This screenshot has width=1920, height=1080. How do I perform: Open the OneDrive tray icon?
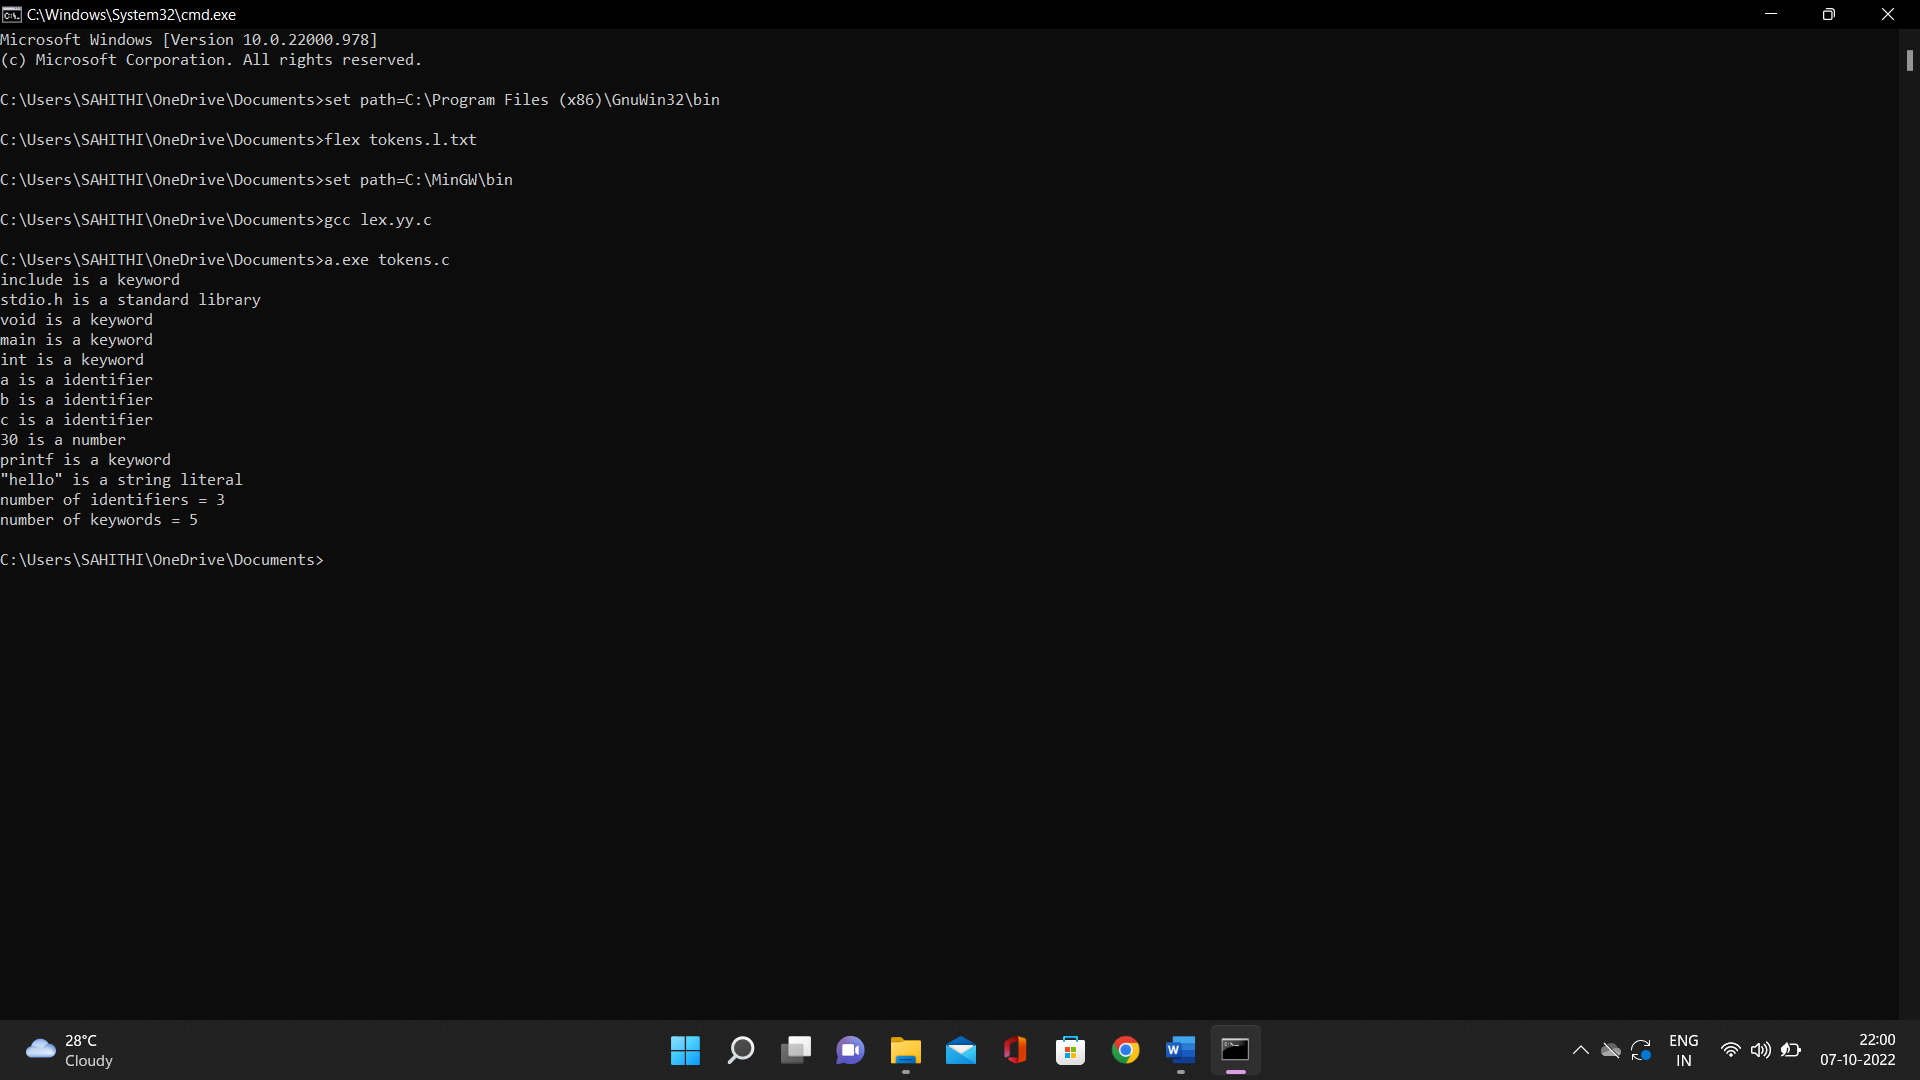(1611, 1050)
